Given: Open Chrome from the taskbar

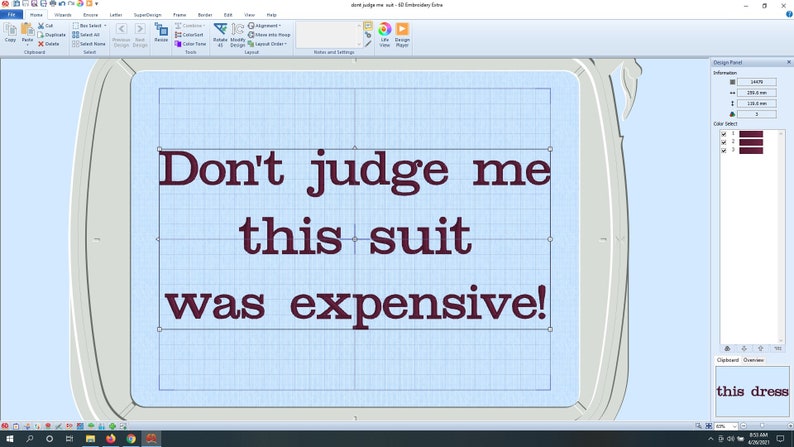Looking at the screenshot, I should click(x=131, y=438).
